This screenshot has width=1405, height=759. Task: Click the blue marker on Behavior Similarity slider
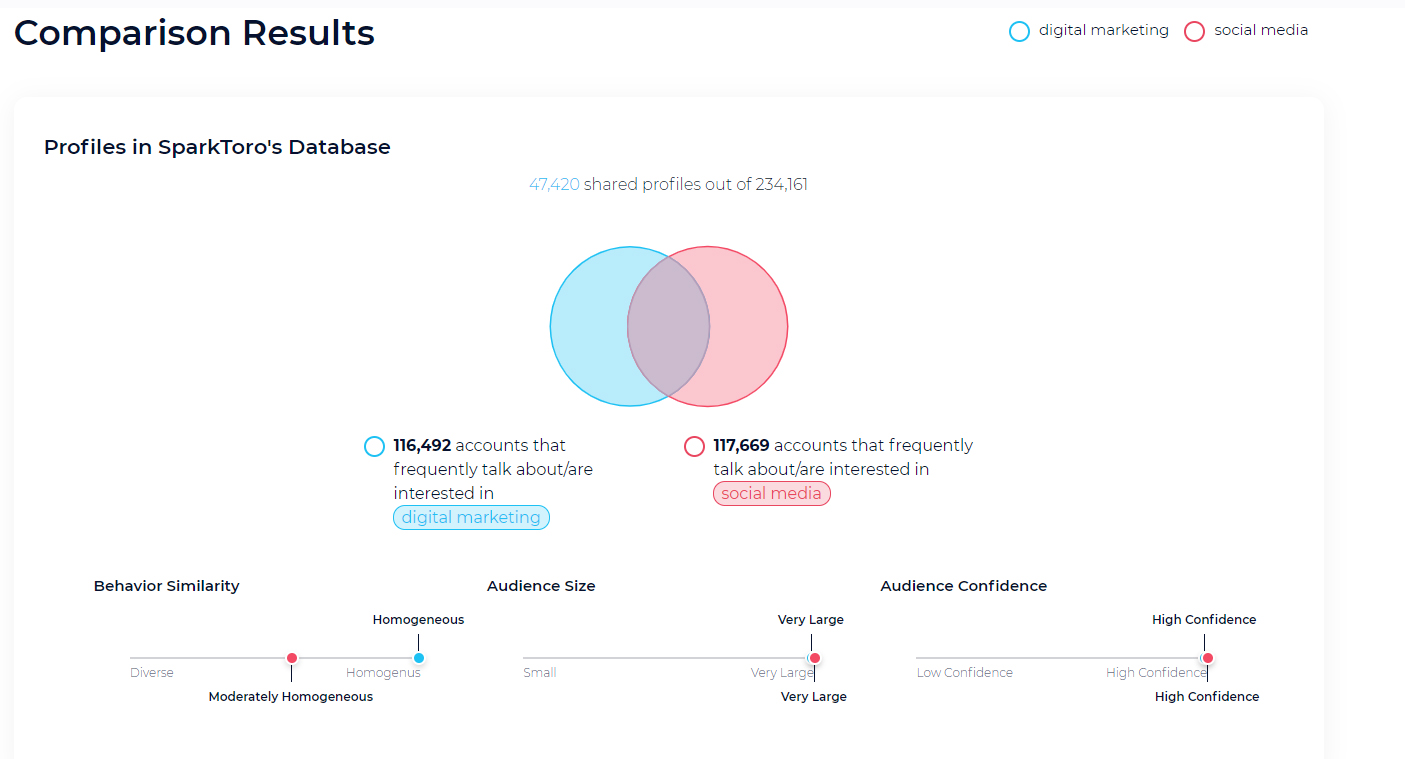[x=419, y=658]
